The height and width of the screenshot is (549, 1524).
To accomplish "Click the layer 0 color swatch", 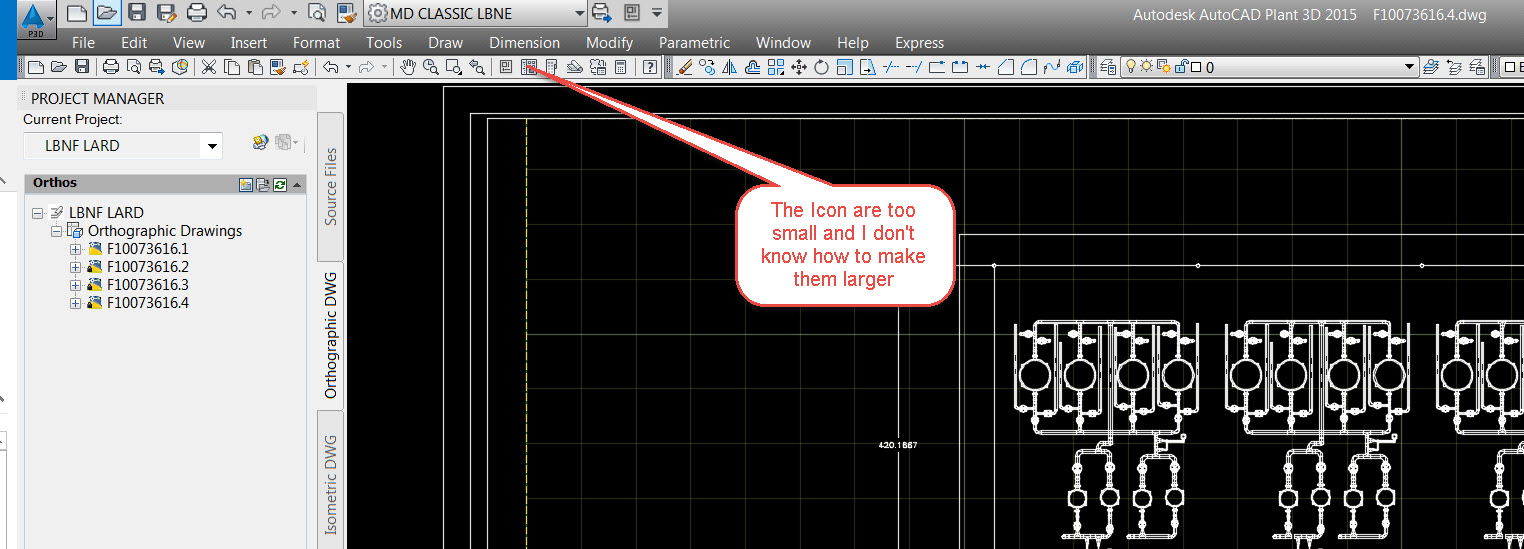I will point(1196,67).
